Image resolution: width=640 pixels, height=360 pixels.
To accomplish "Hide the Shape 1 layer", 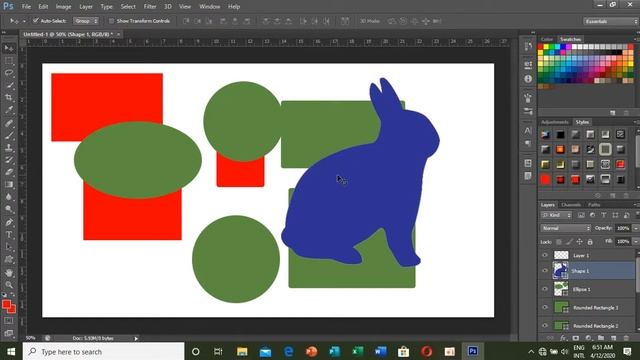I will pyautogui.click(x=545, y=271).
